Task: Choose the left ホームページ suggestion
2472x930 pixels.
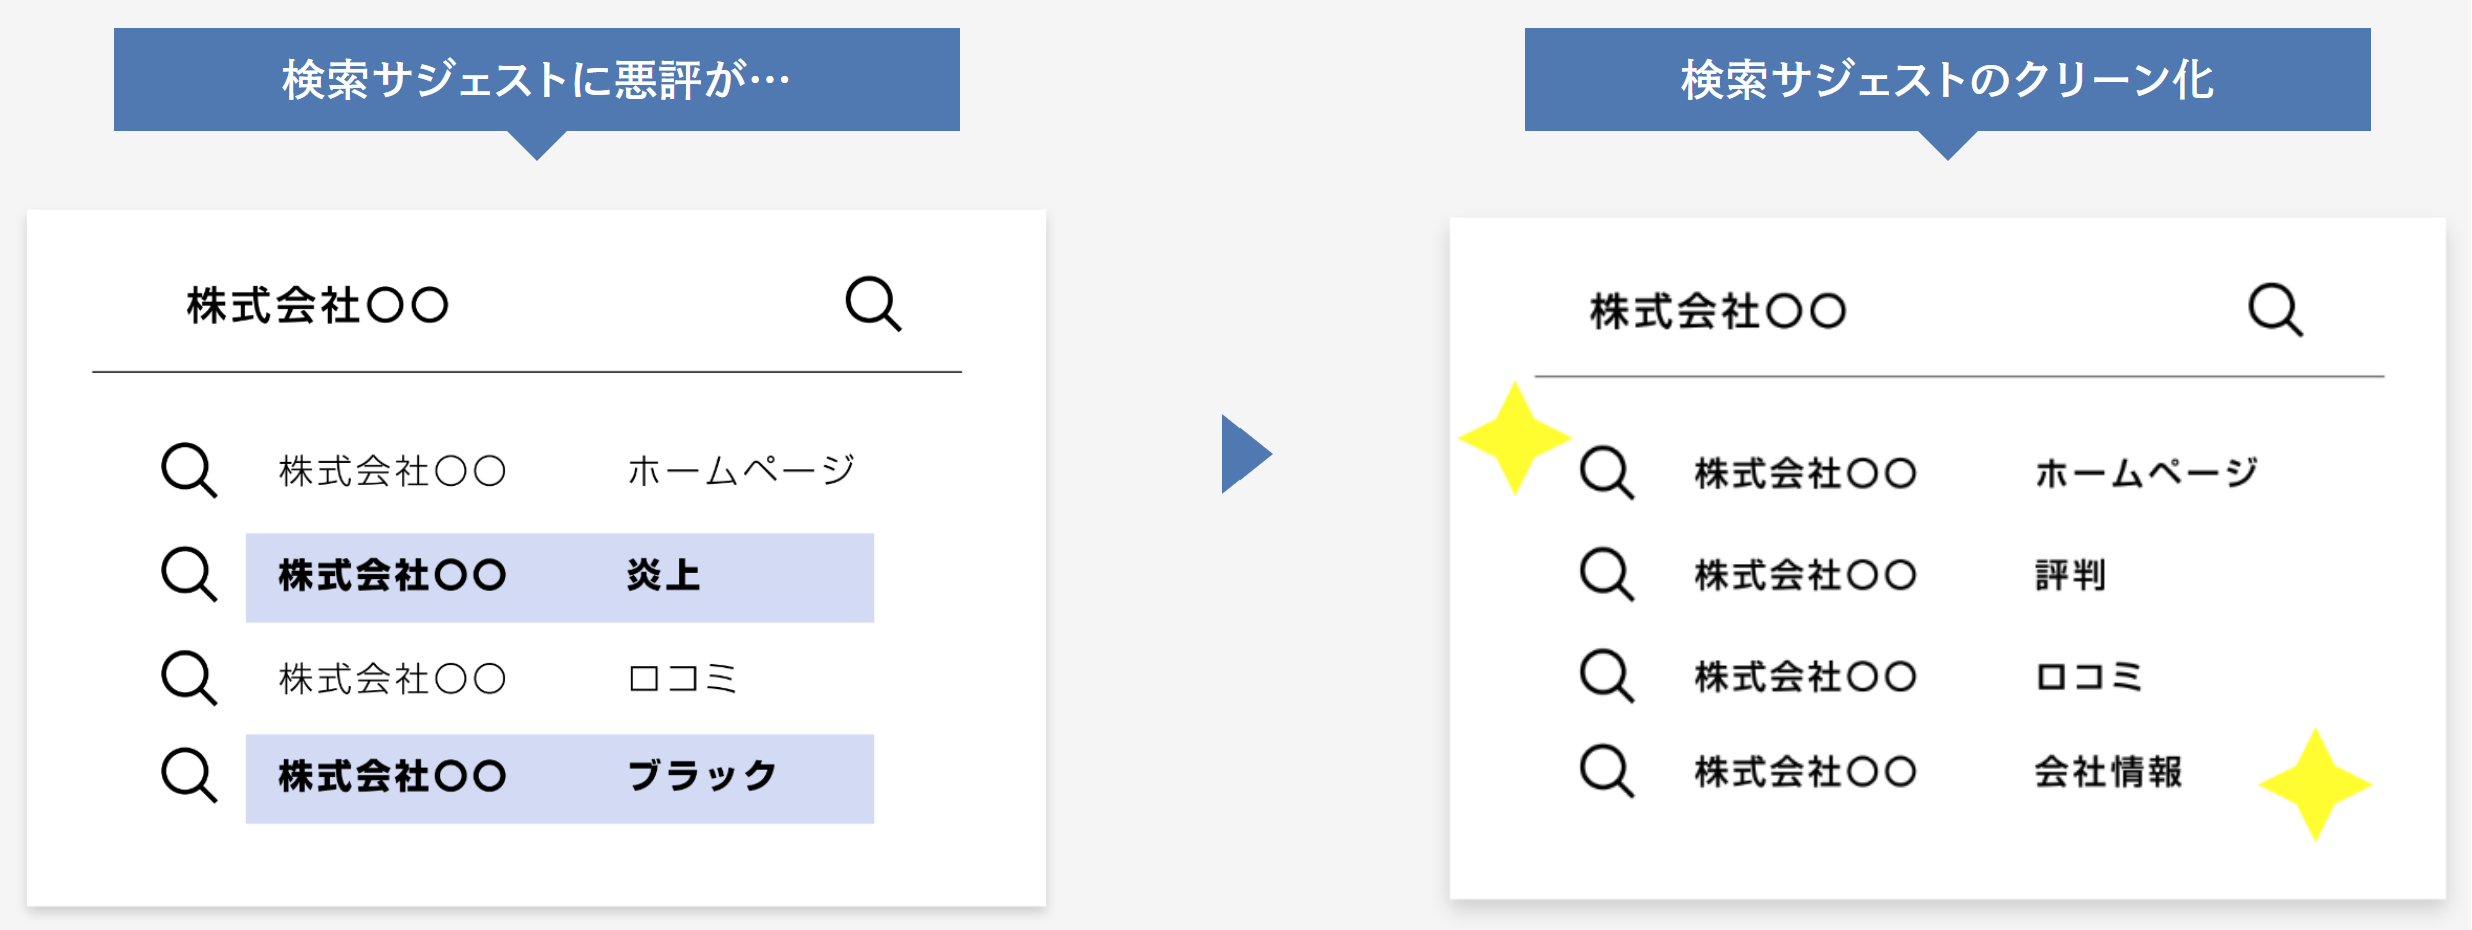Action: point(567,470)
